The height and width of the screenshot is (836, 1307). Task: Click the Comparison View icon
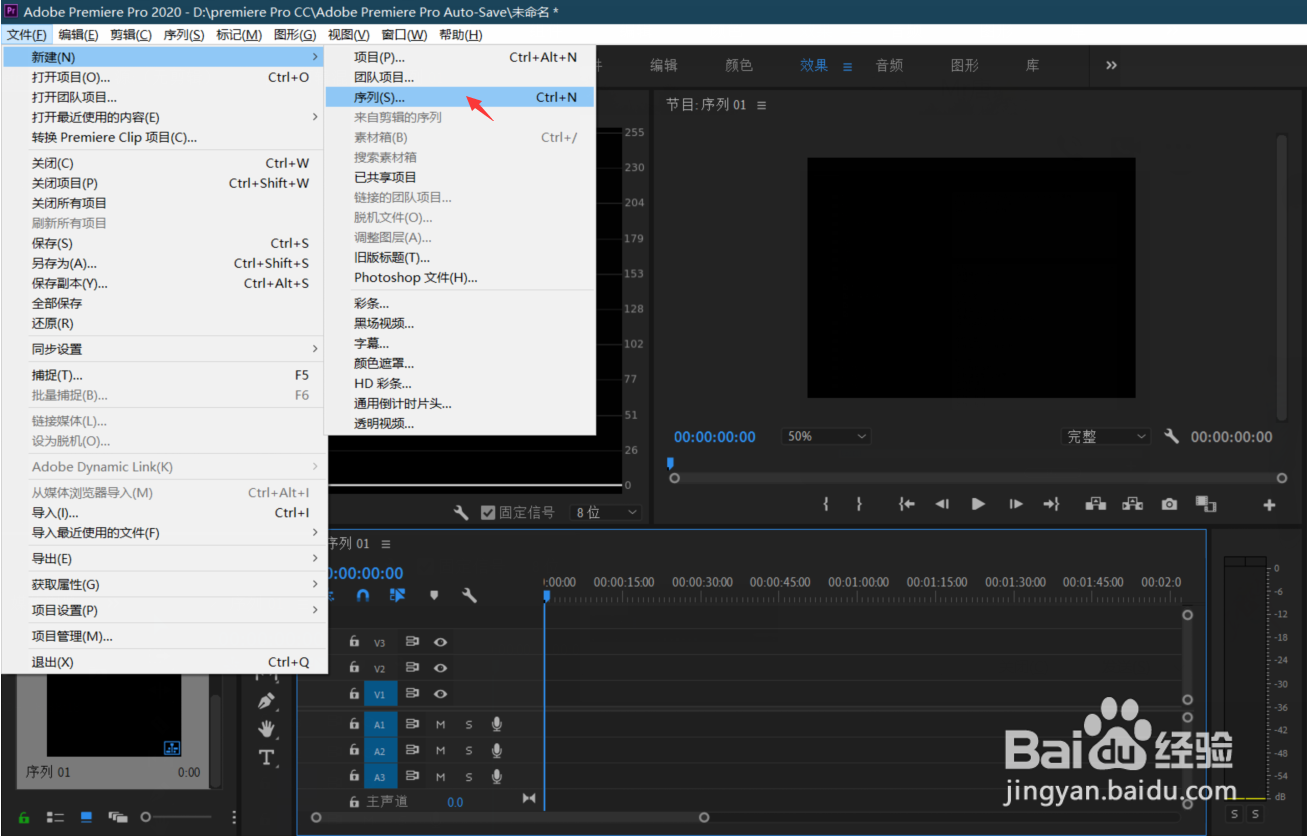coord(1206,504)
